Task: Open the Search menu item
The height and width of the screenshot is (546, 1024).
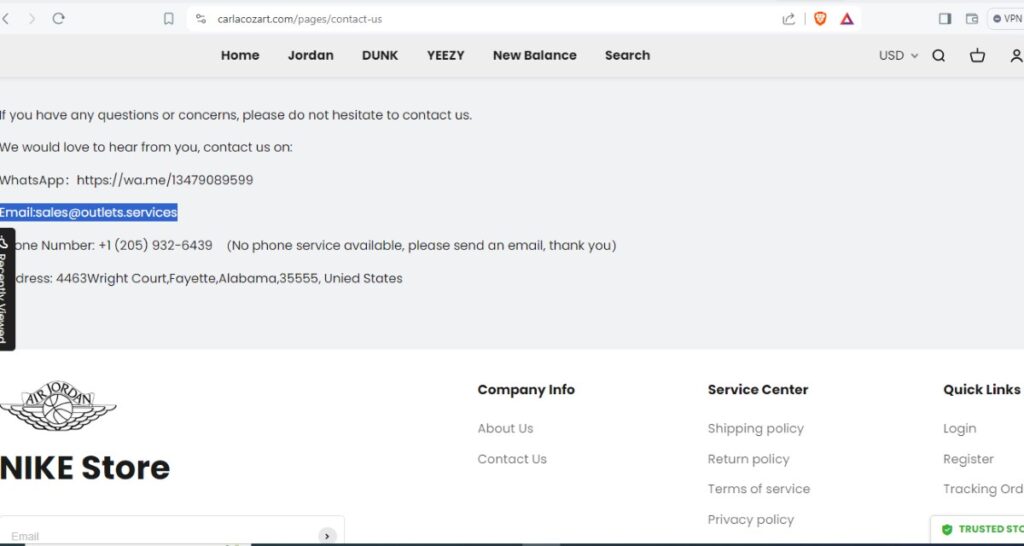Action: pyautogui.click(x=628, y=56)
